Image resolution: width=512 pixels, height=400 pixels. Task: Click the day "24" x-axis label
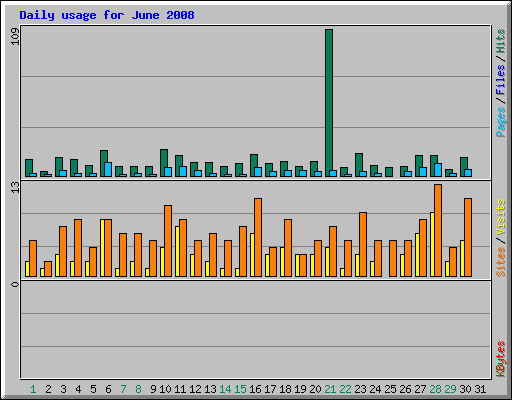375,389
